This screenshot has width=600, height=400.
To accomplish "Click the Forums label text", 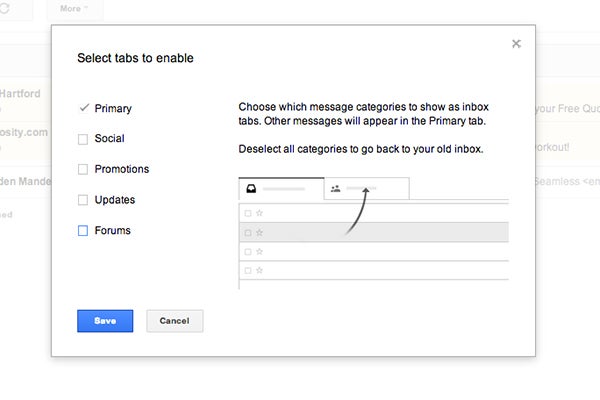I will point(112,230).
